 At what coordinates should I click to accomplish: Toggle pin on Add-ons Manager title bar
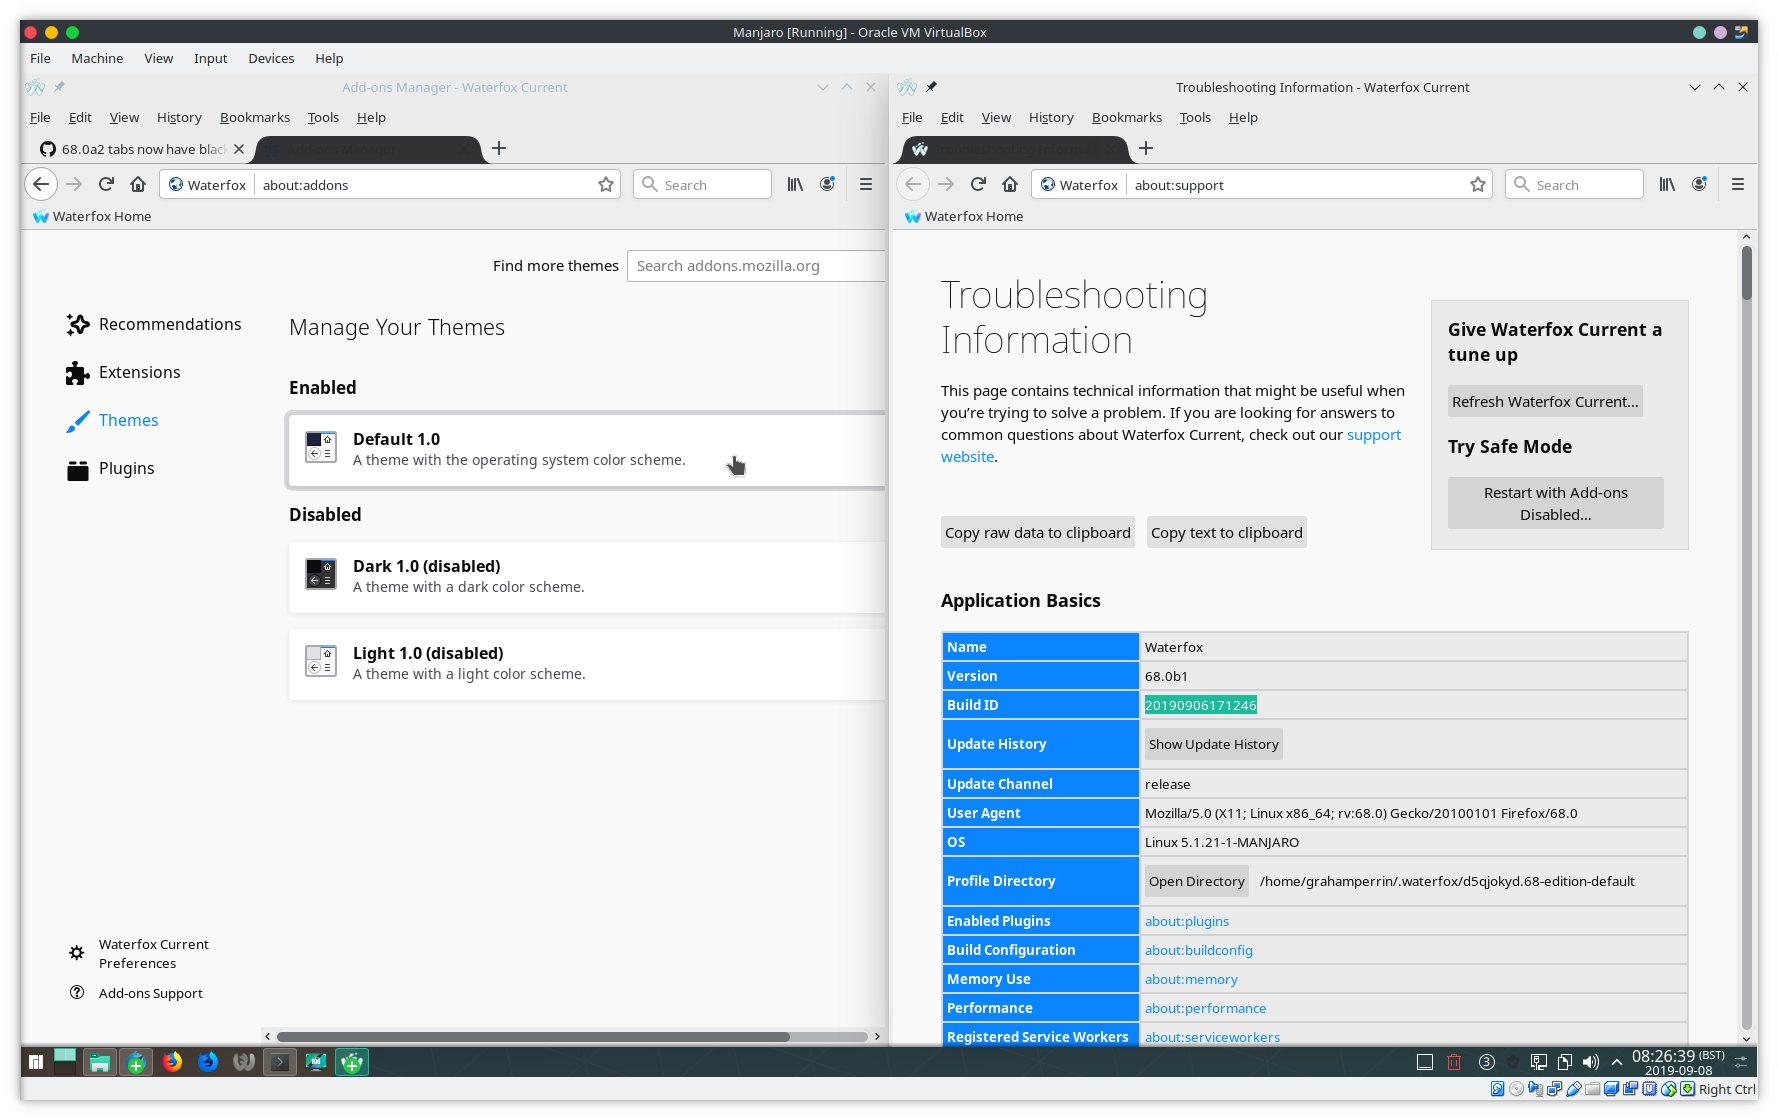click(59, 87)
